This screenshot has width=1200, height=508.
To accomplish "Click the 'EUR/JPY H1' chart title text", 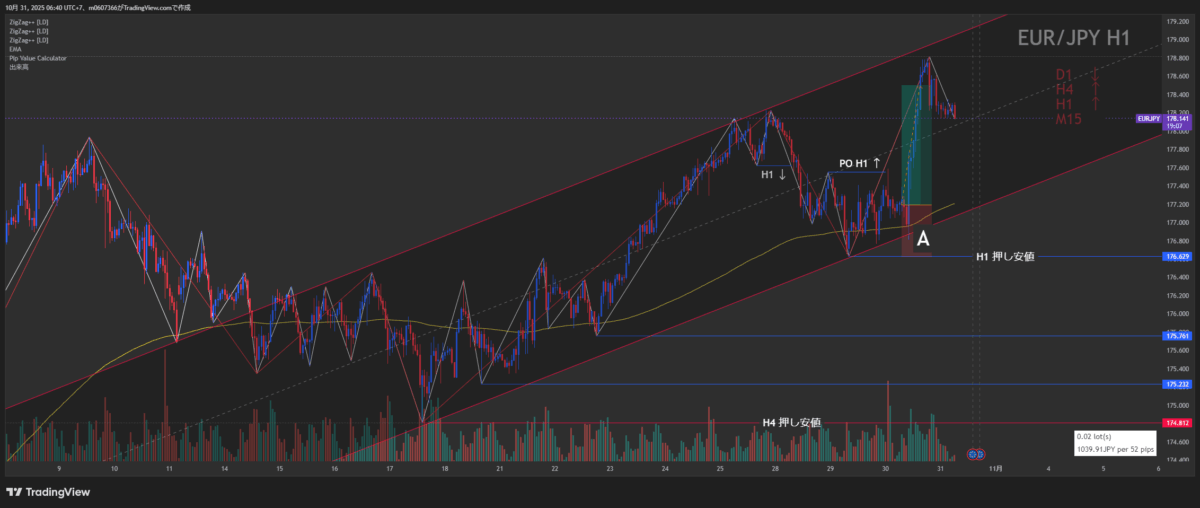I will [1073, 38].
